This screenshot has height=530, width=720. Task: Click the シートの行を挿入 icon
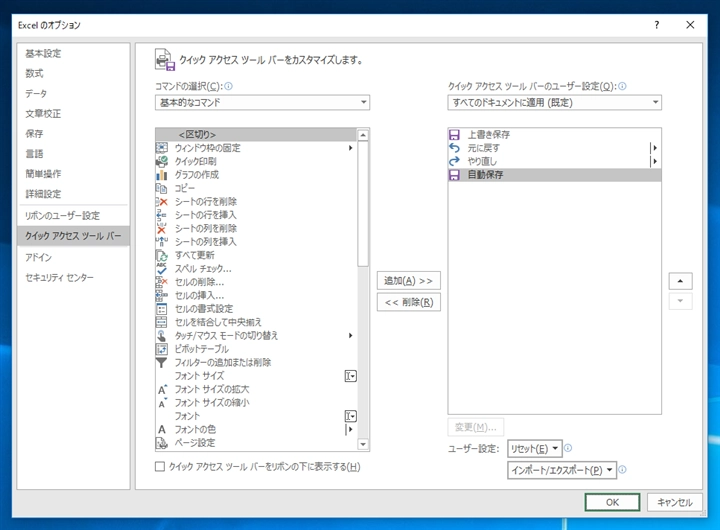[x=162, y=215]
